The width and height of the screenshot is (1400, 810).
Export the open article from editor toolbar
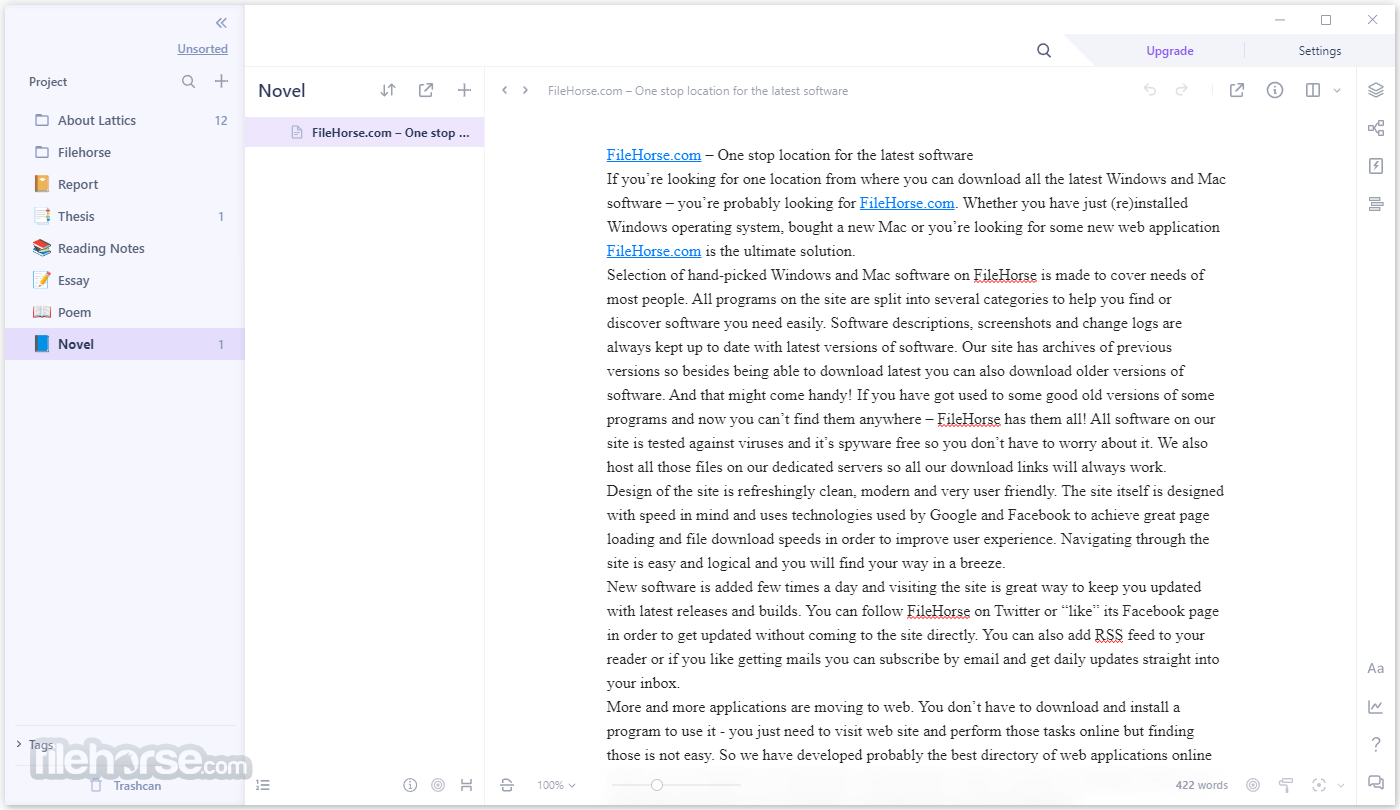pyautogui.click(x=1237, y=90)
